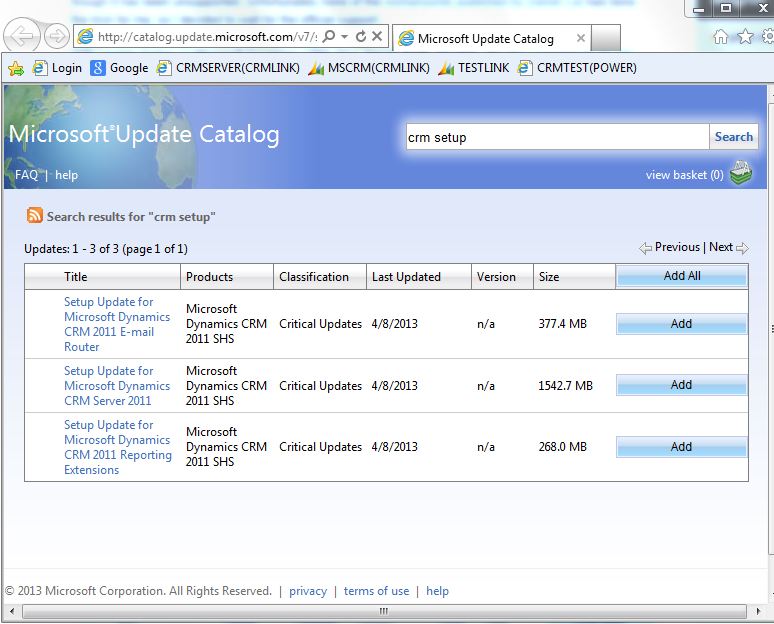Screen dimensions: 774x624
Task: Add the Reporting Extensions update to basket
Action: (x=681, y=447)
